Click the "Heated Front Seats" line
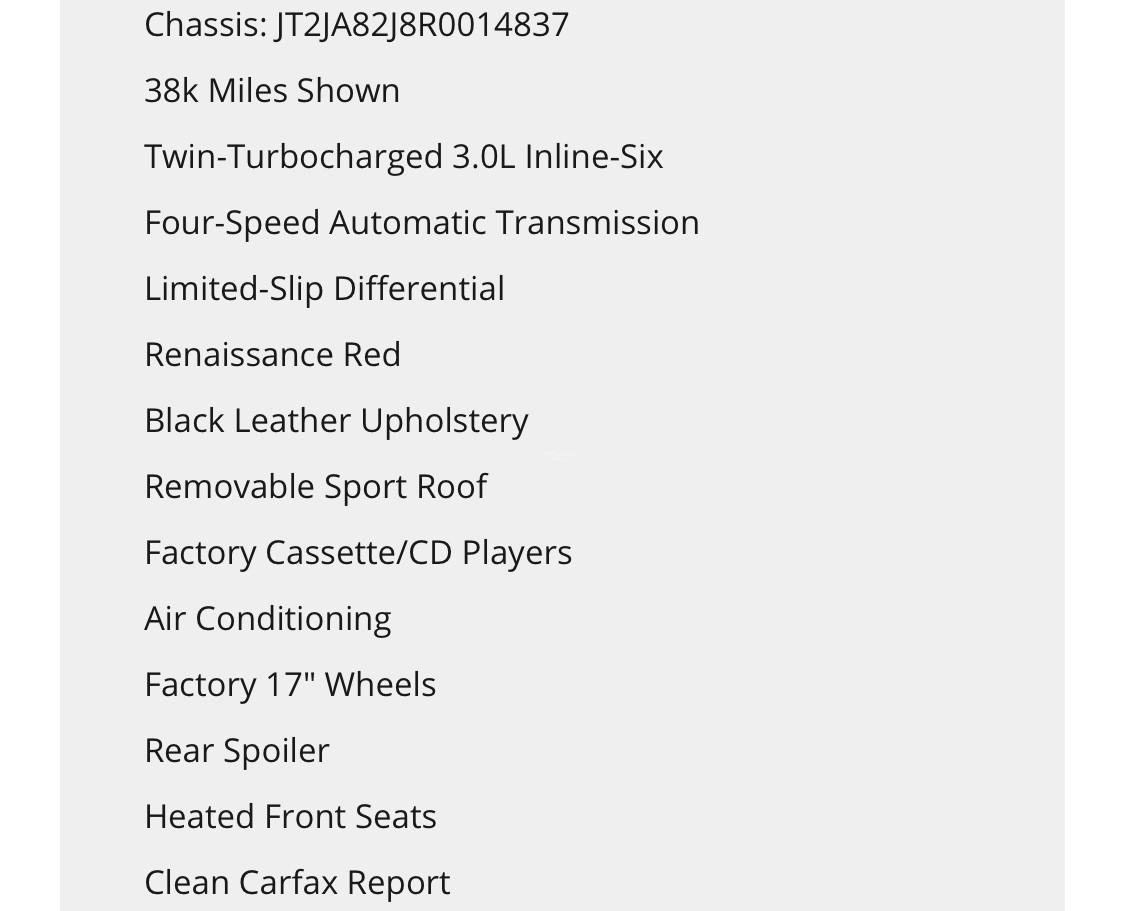Screen dimensions: 1124x911 [x=290, y=817]
